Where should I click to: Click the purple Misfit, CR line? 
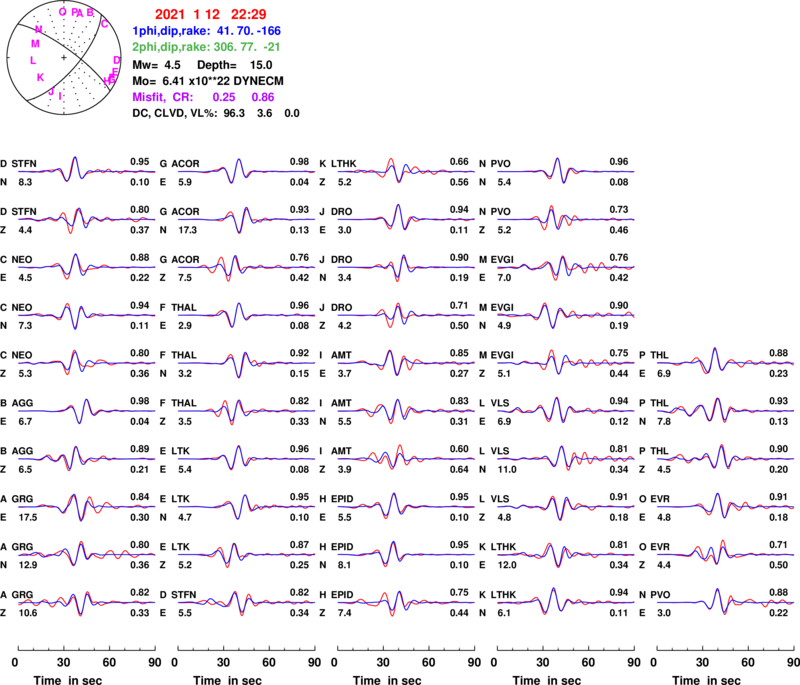coord(203,97)
